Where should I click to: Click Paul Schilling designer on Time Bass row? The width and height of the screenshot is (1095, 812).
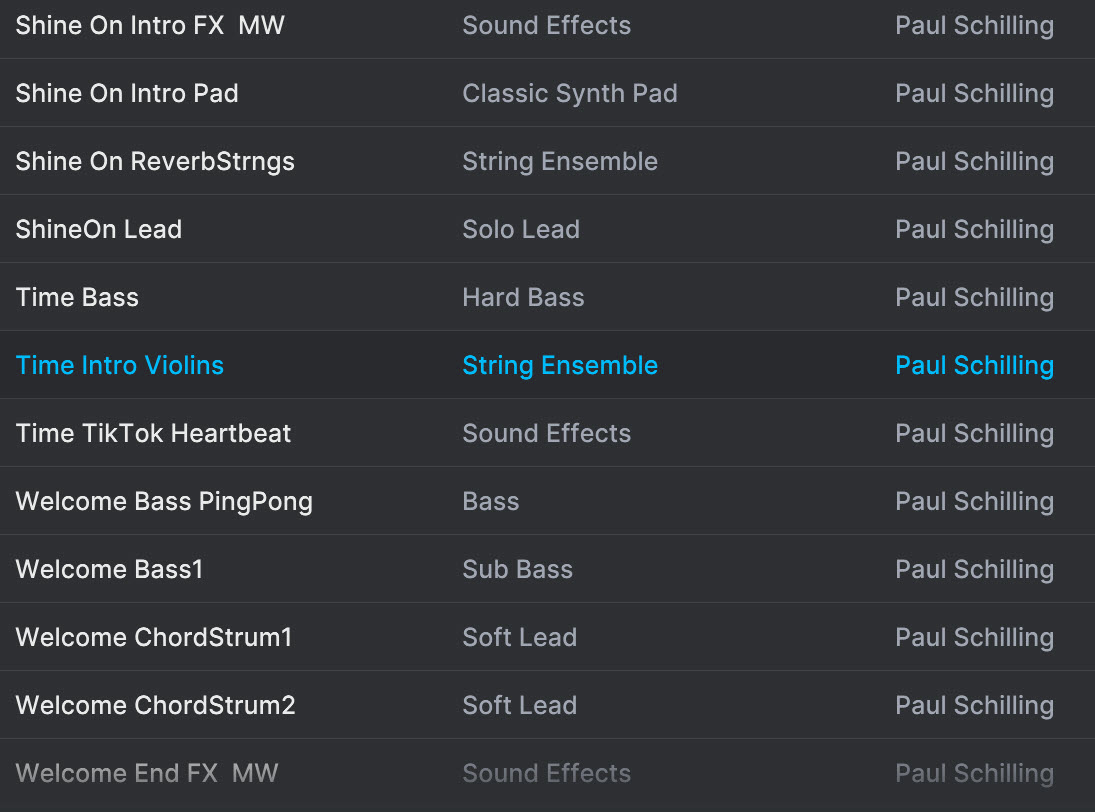tap(974, 297)
